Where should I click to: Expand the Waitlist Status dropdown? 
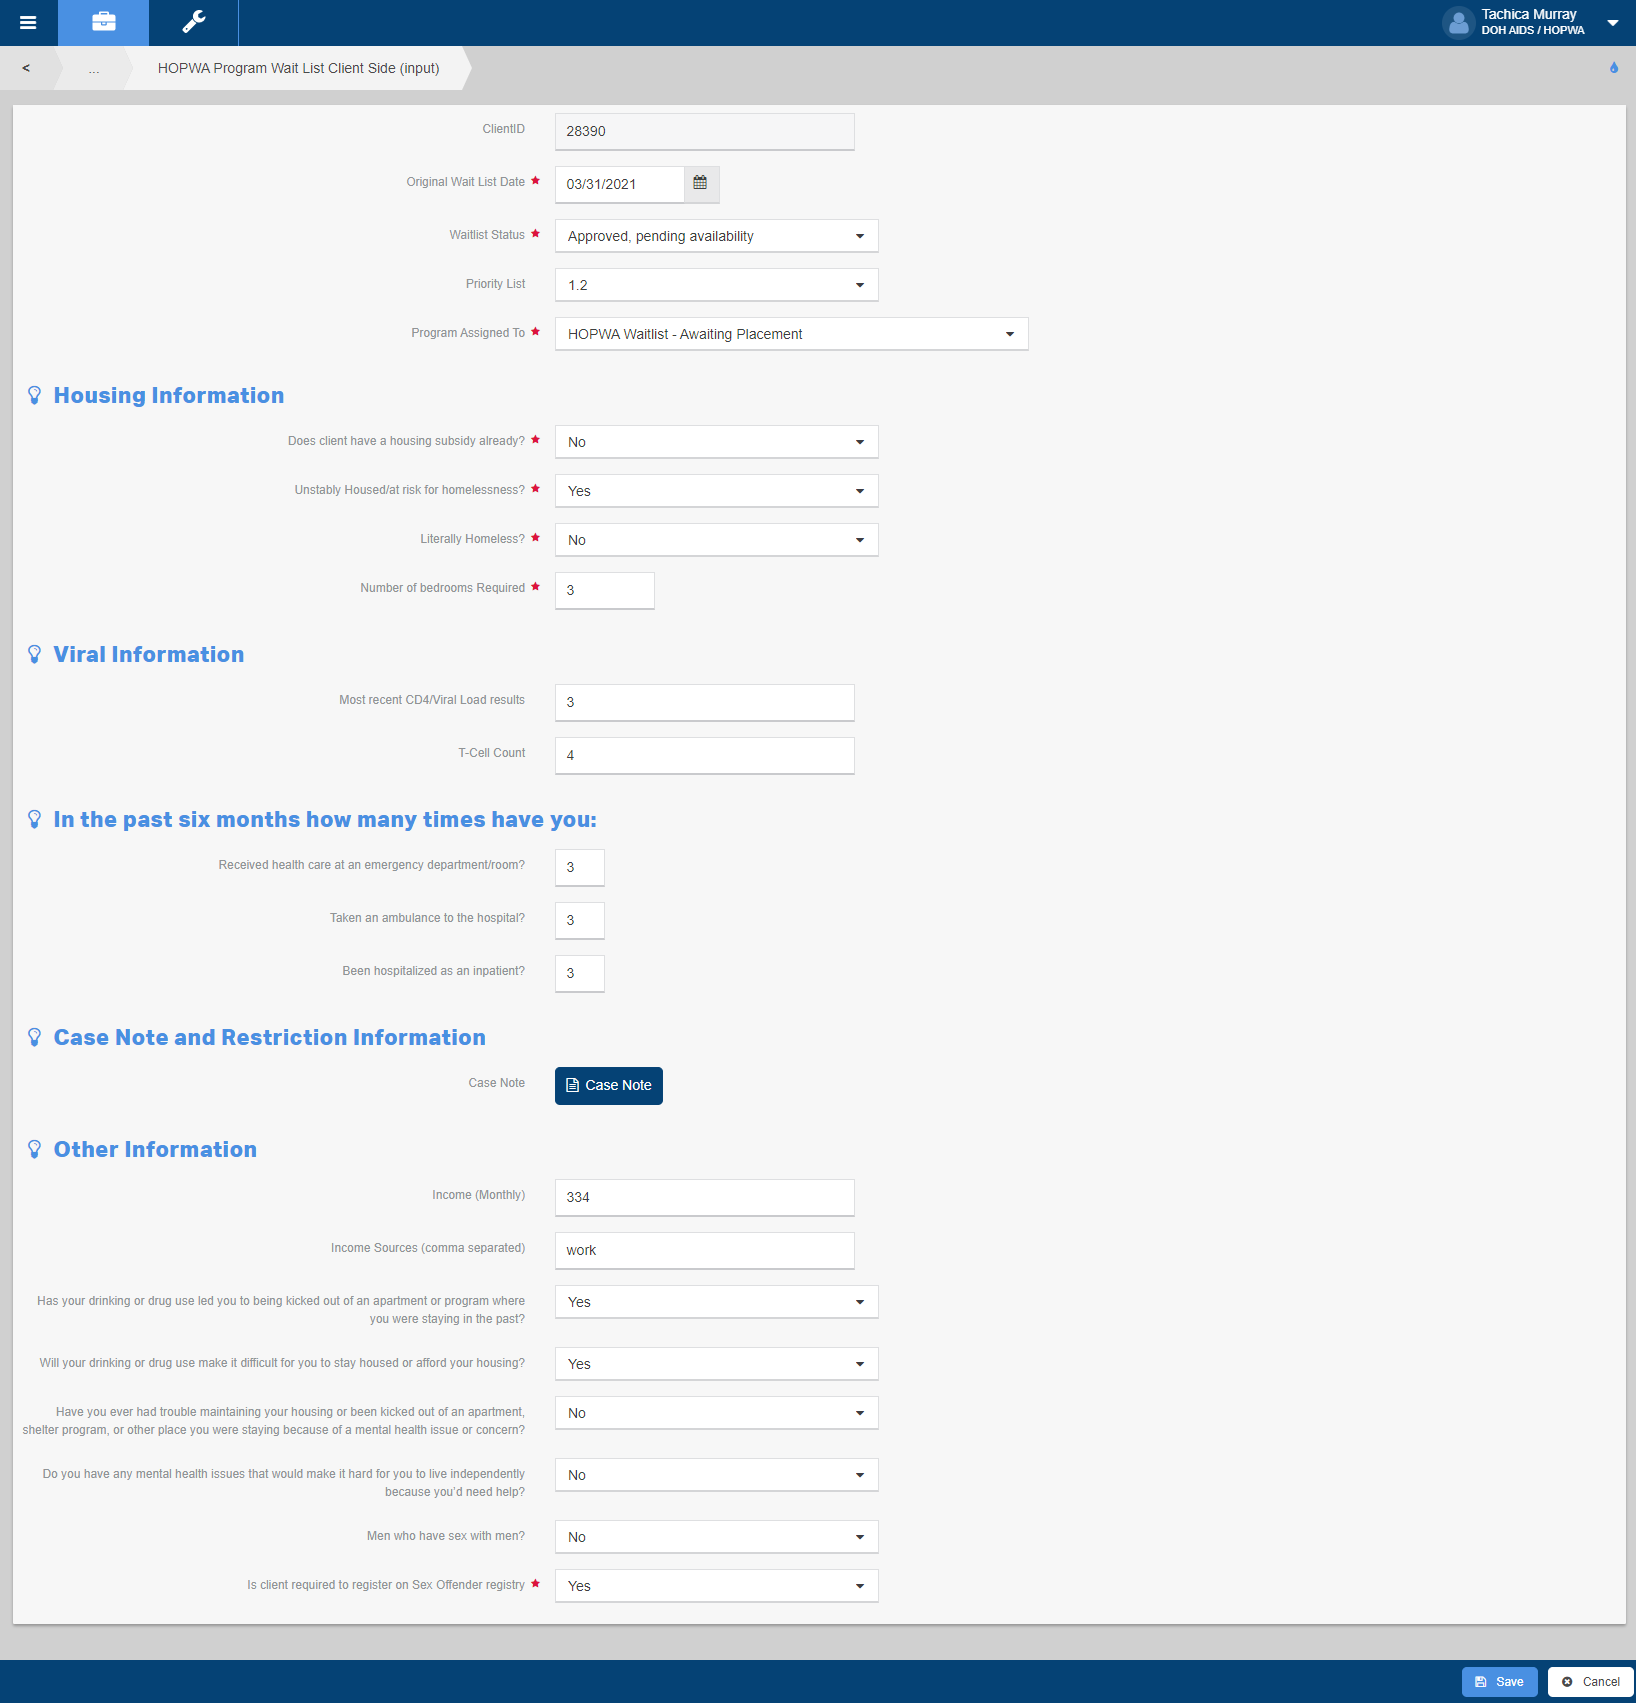click(716, 236)
